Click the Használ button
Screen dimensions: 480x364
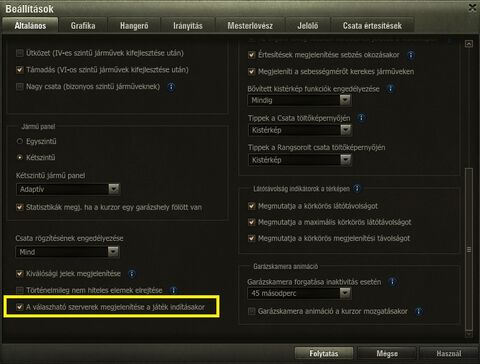449,353
